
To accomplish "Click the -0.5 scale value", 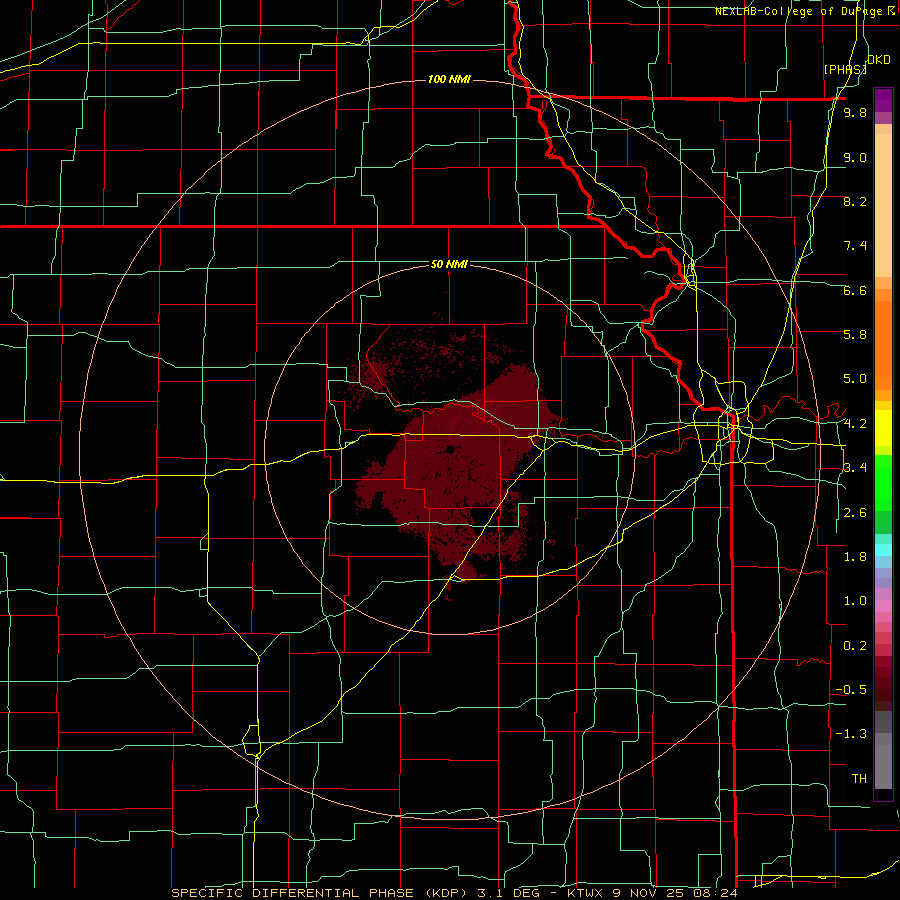I will [x=851, y=690].
